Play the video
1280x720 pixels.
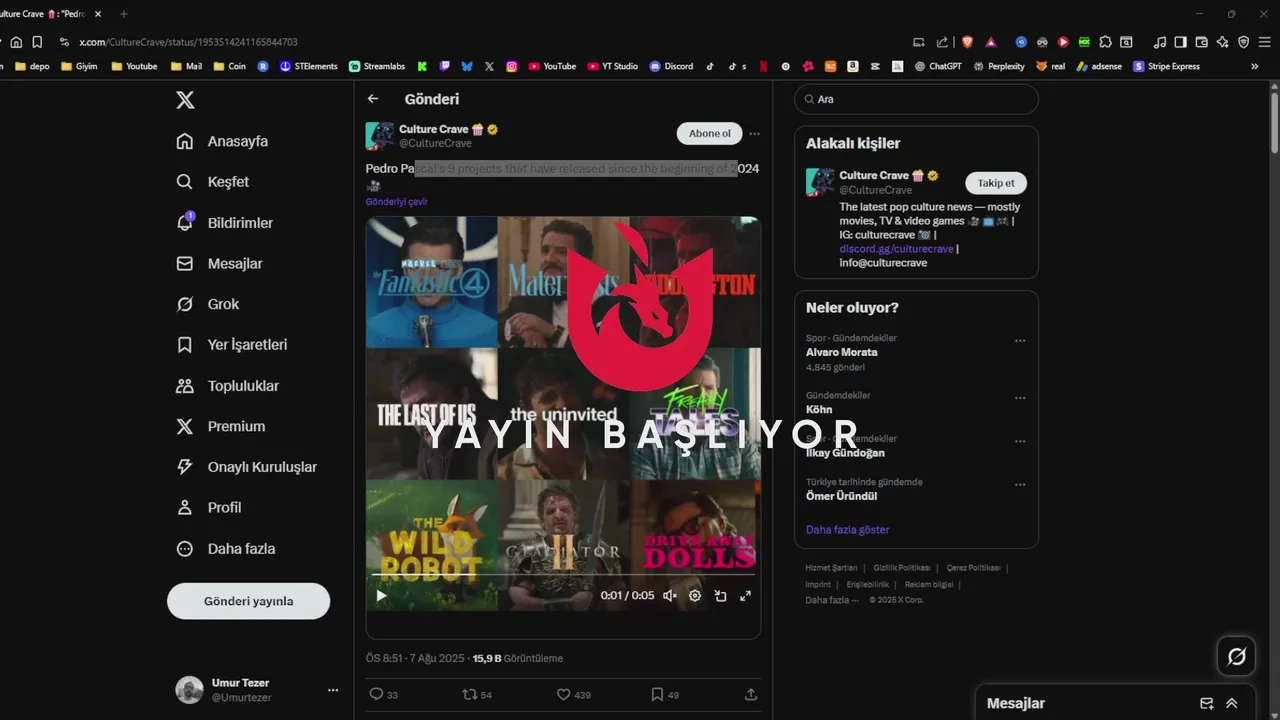coord(381,595)
